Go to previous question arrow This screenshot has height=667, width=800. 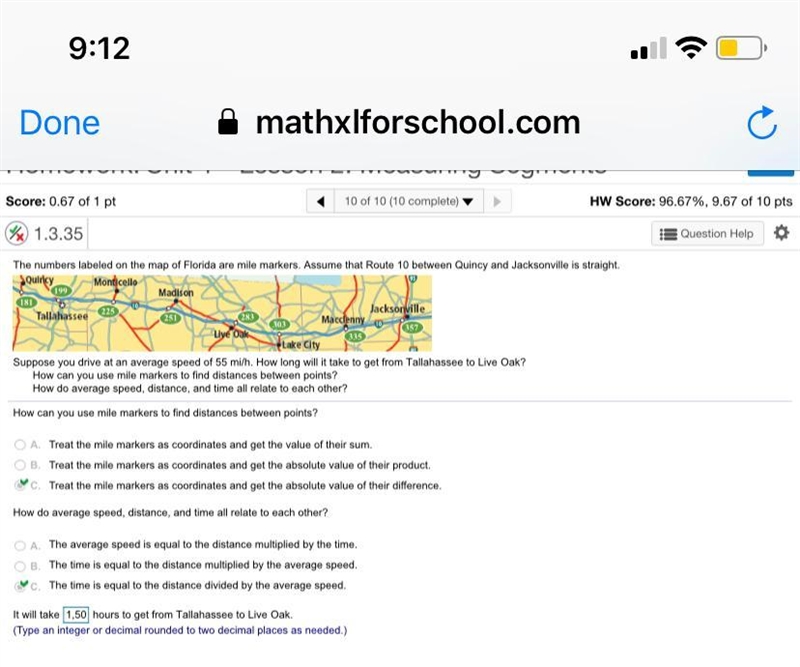[320, 201]
